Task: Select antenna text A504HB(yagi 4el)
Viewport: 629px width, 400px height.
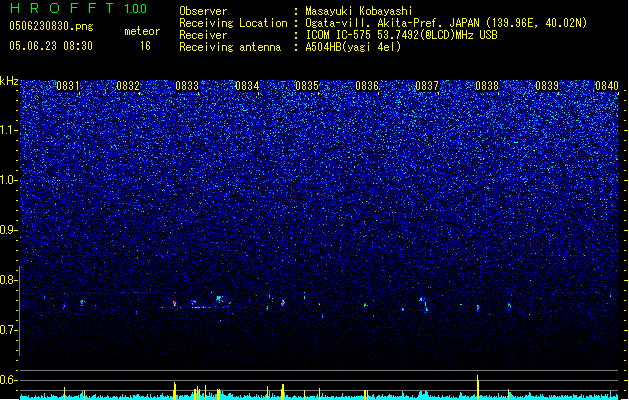Action: pos(353,47)
